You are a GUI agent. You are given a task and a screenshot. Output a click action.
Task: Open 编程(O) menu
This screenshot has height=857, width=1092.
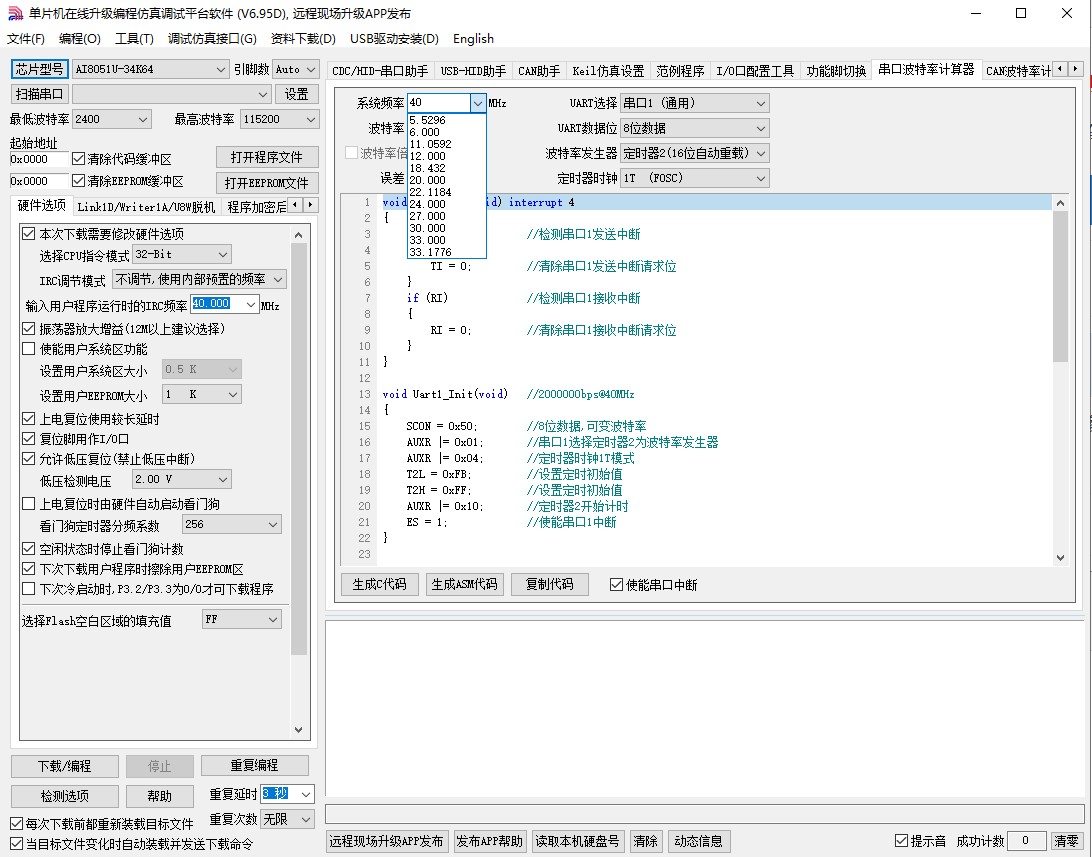click(x=79, y=39)
